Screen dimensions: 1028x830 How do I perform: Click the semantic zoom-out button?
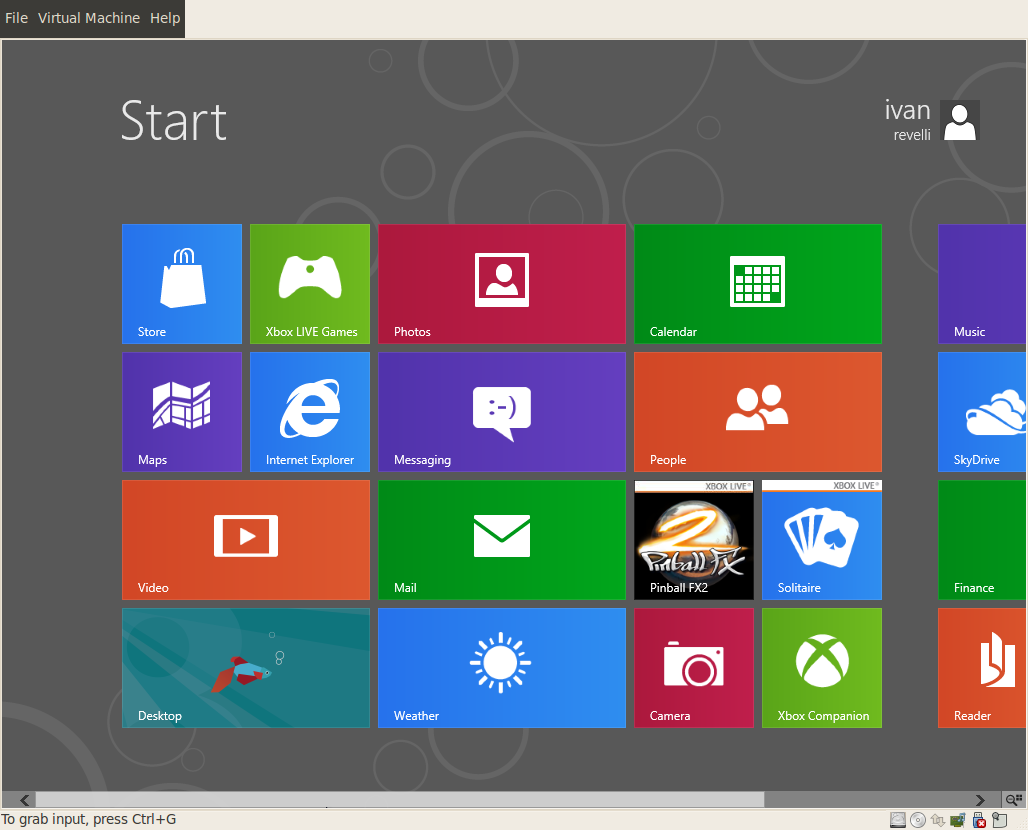pyautogui.click(x=1014, y=799)
